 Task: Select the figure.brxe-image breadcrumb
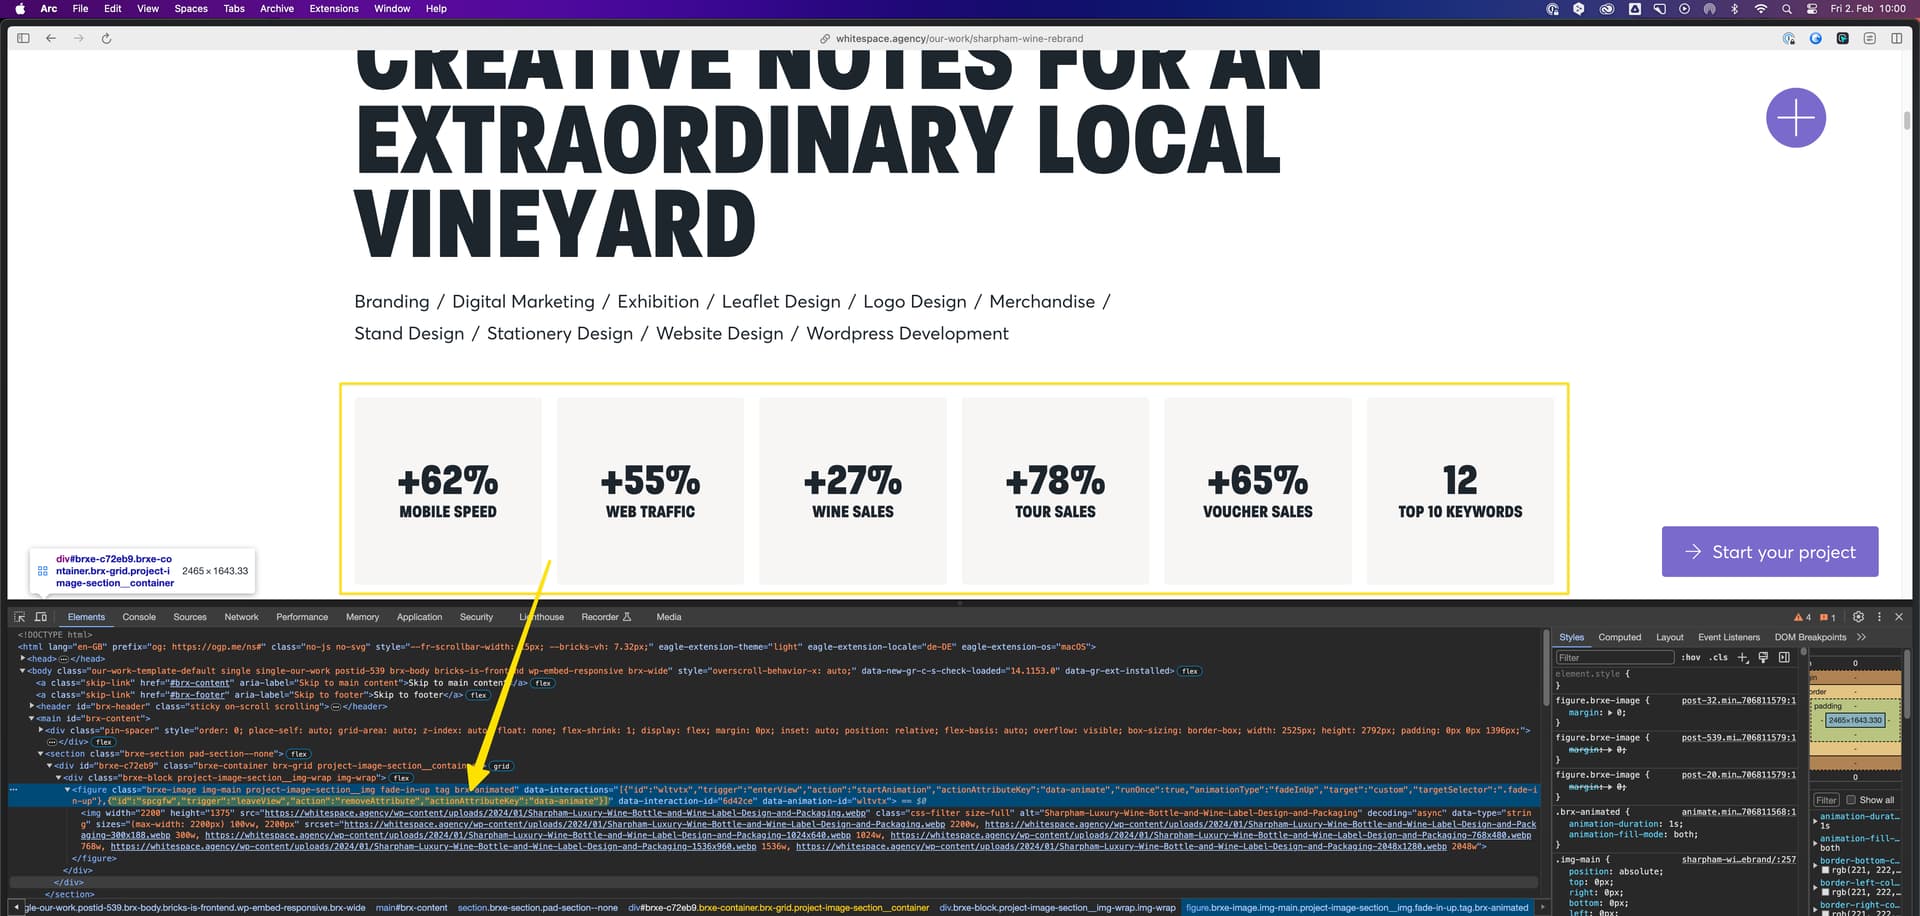click(1357, 908)
